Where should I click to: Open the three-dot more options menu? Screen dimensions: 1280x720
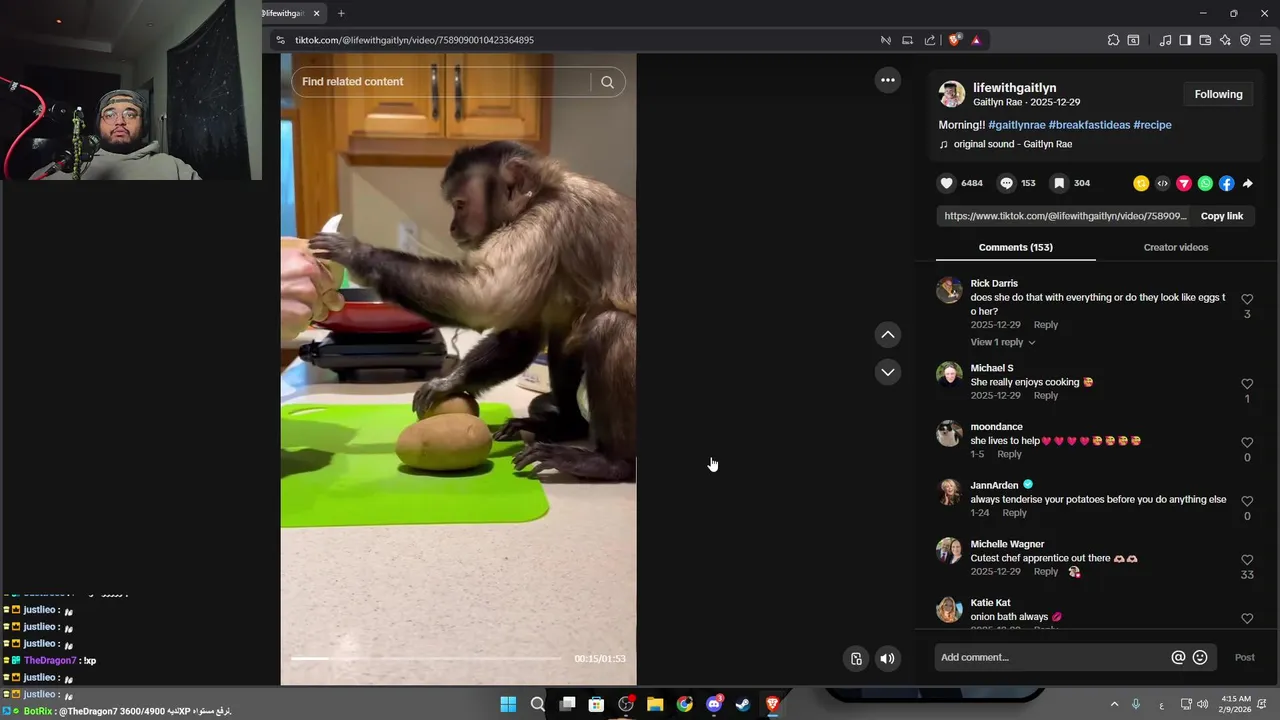click(887, 80)
